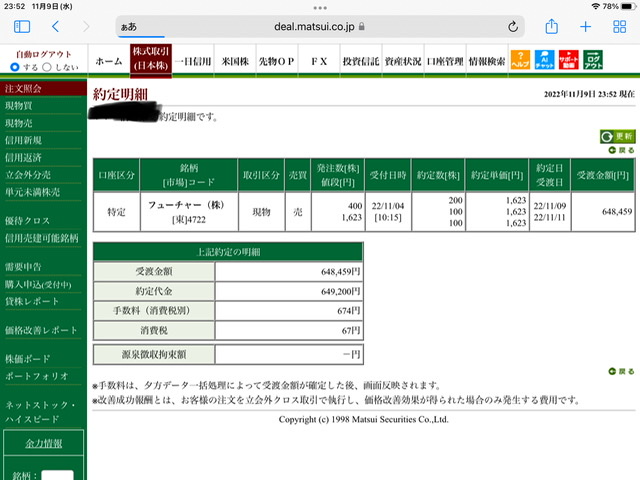Screen dimensions: 640x480
Task: Click lower 戻る link below details table
Action: click(x=622, y=371)
